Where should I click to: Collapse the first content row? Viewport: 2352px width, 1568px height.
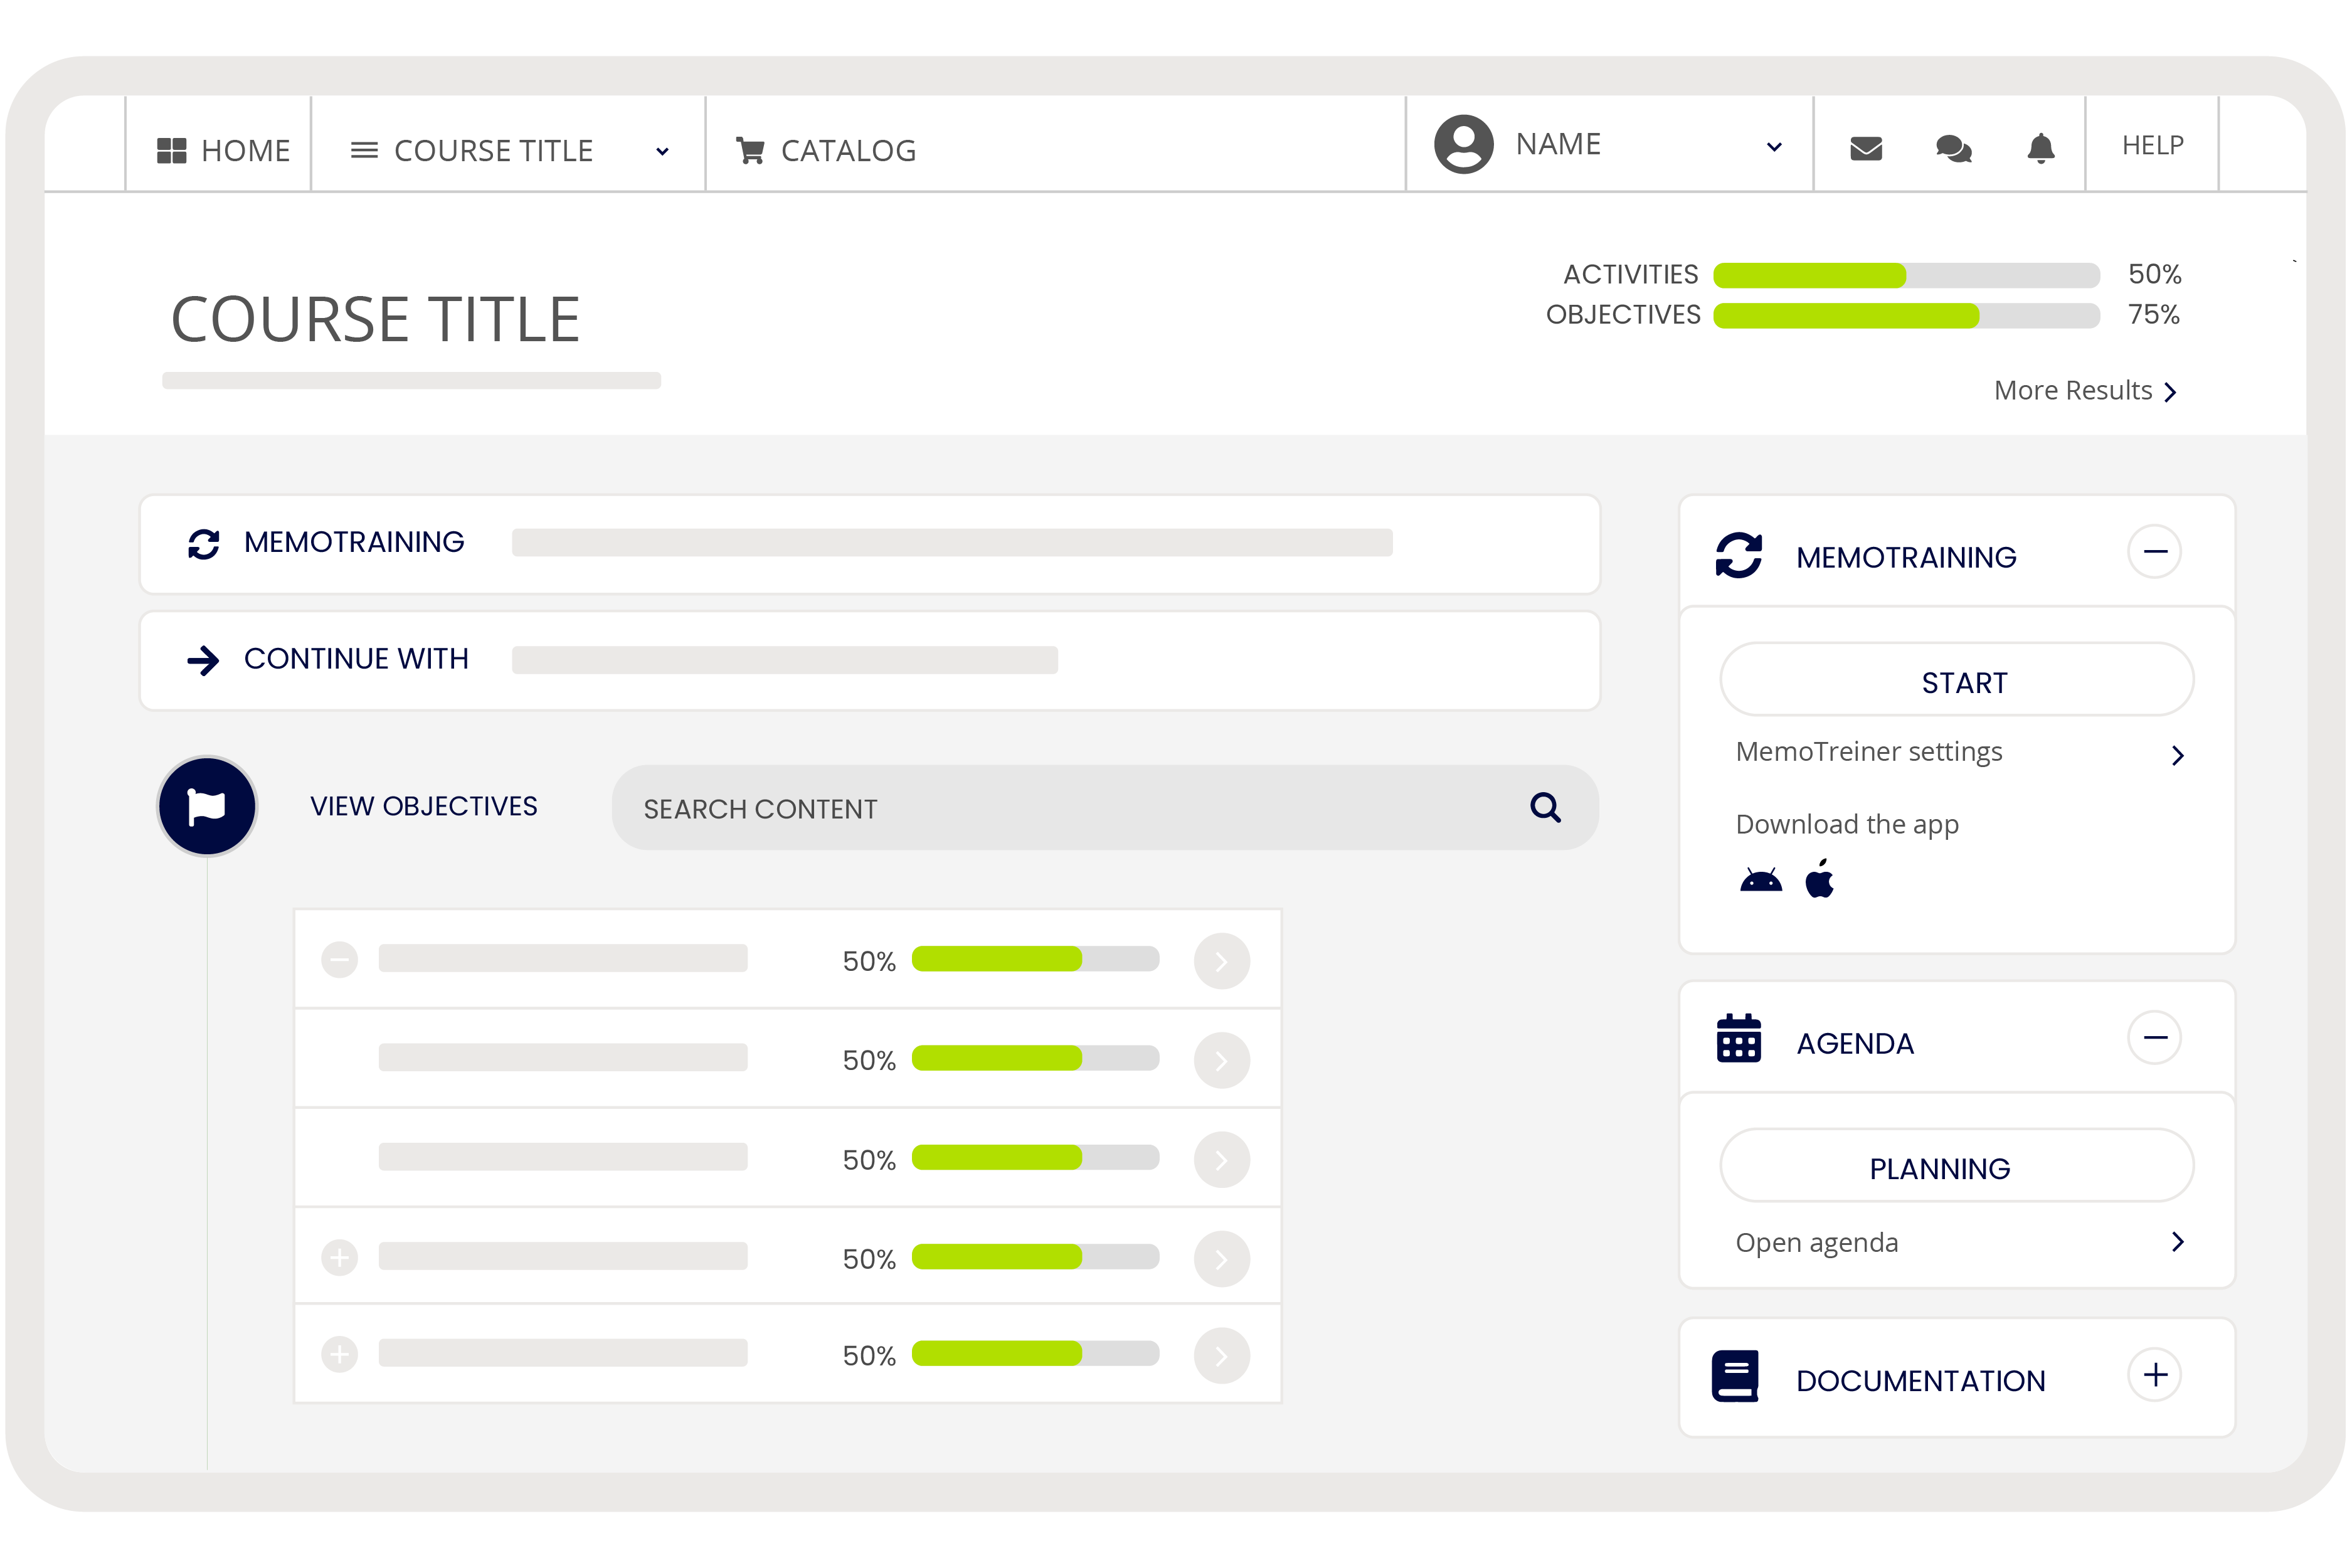(339, 960)
